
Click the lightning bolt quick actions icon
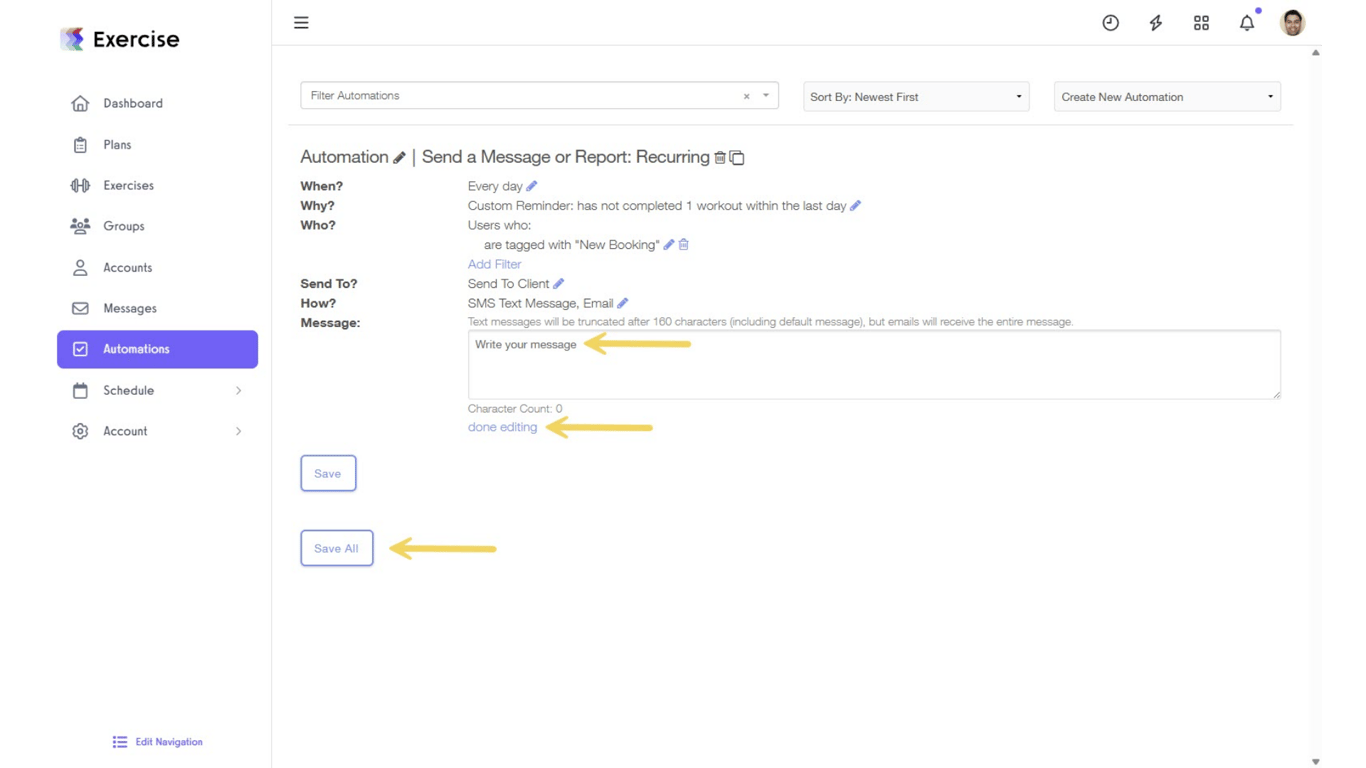[x=1156, y=23]
